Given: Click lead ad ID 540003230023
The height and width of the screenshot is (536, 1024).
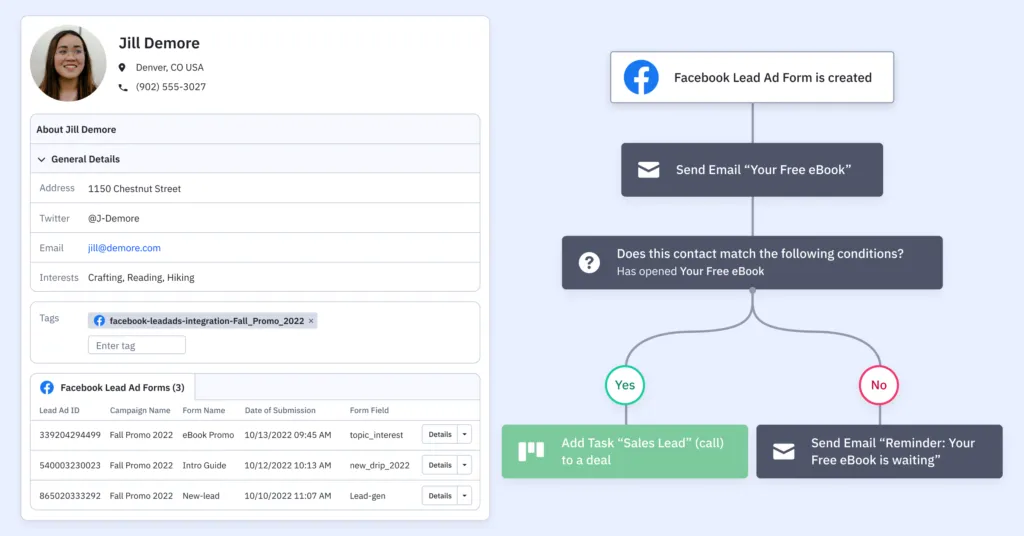Looking at the screenshot, I should tap(70, 465).
